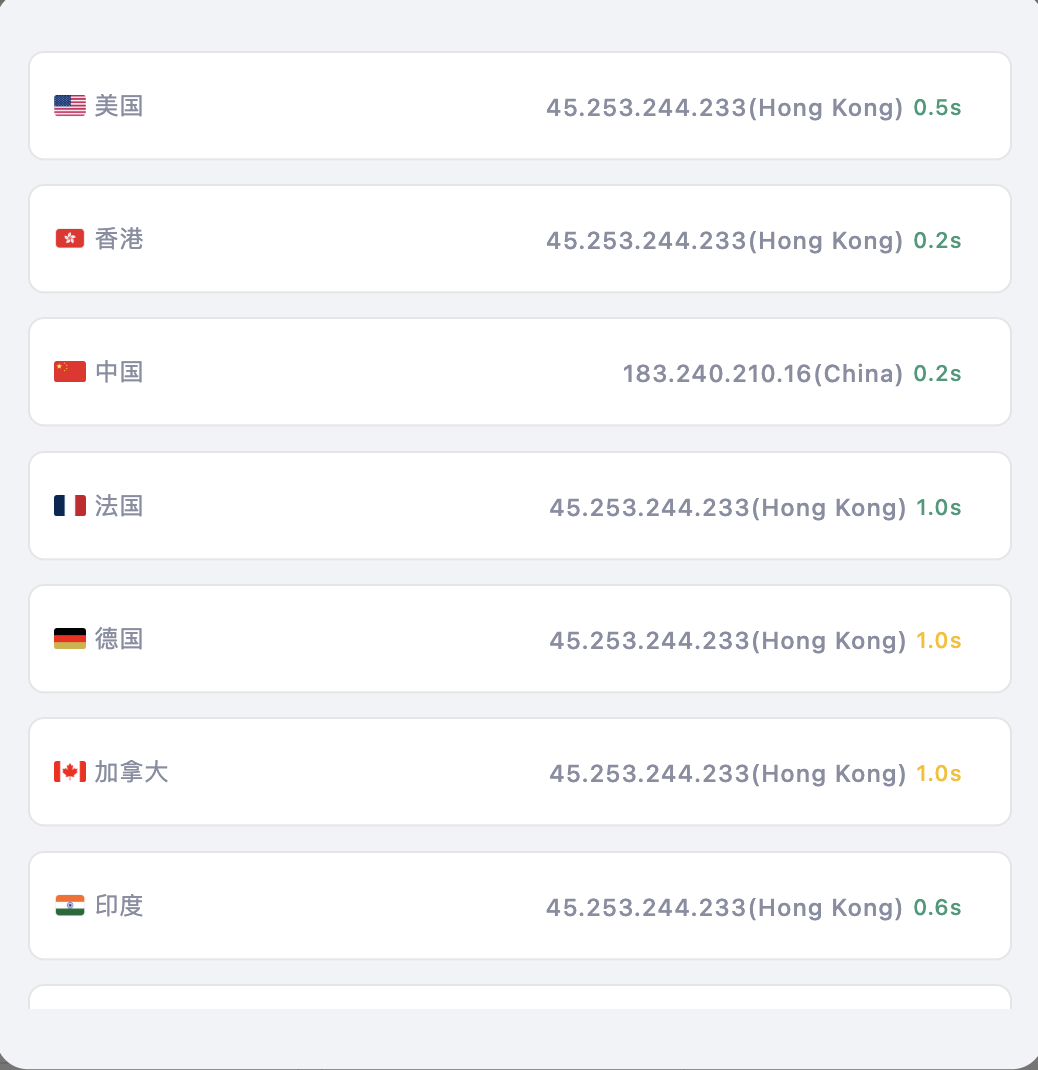Select the 中国 country label
This screenshot has width=1038, height=1070.
pyautogui.click(x=119, y=372)
